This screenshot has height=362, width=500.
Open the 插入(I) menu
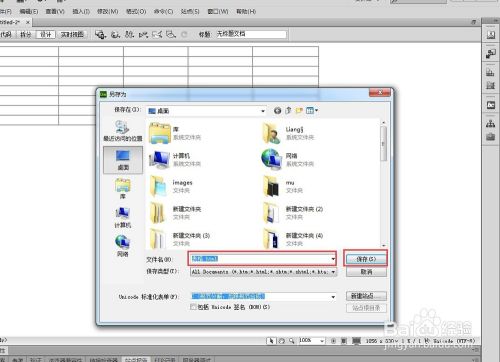(81, 12)
